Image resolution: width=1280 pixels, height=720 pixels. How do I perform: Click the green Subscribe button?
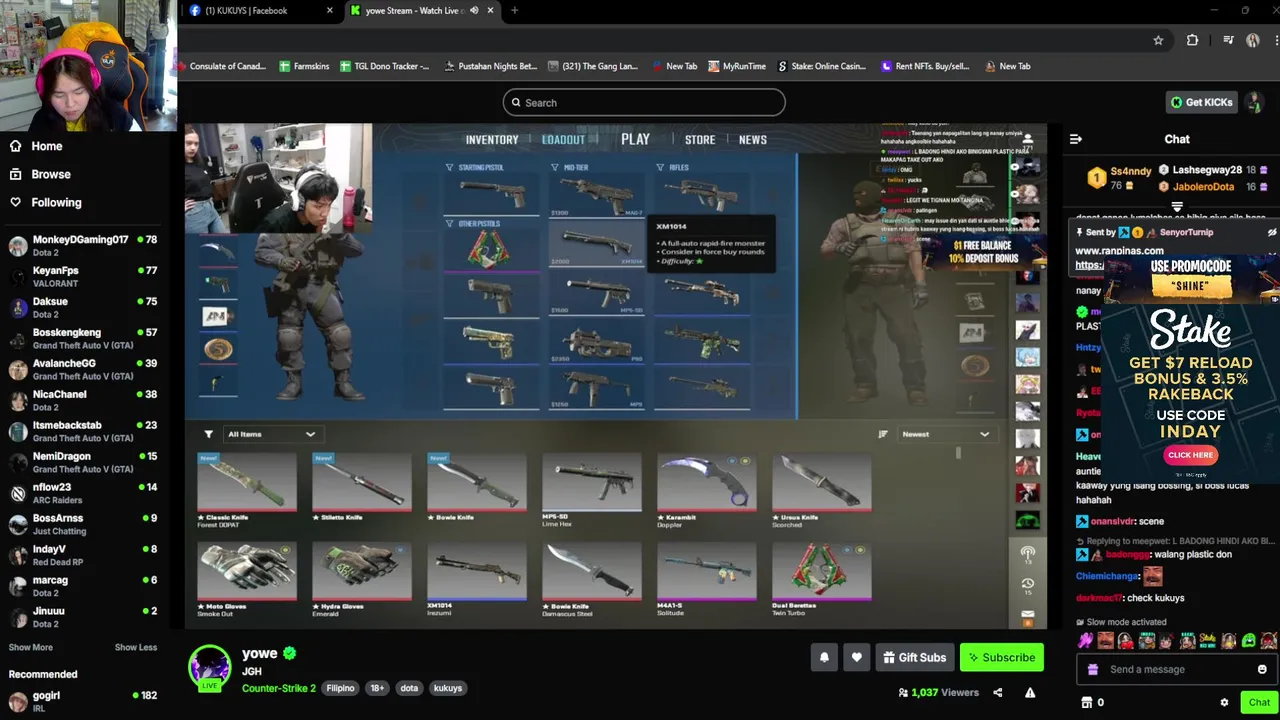[x=1002, y=657]
